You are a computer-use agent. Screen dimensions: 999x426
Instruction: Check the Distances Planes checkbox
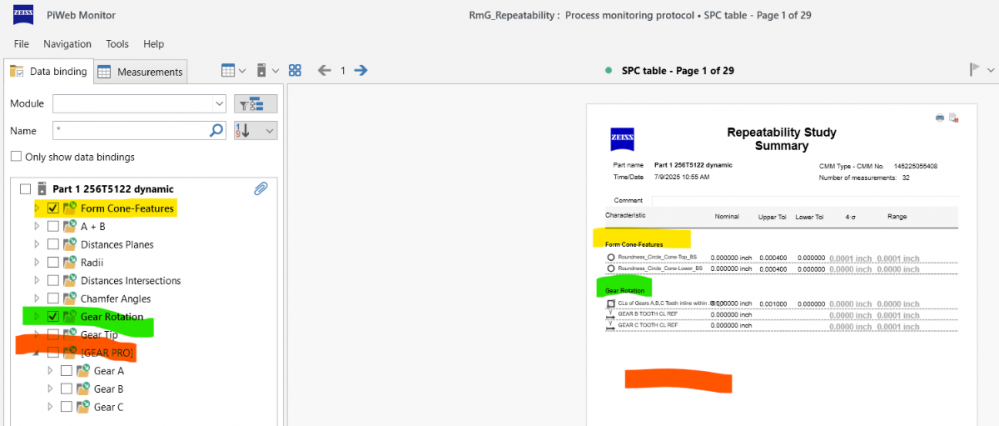[x=54, y=244]
